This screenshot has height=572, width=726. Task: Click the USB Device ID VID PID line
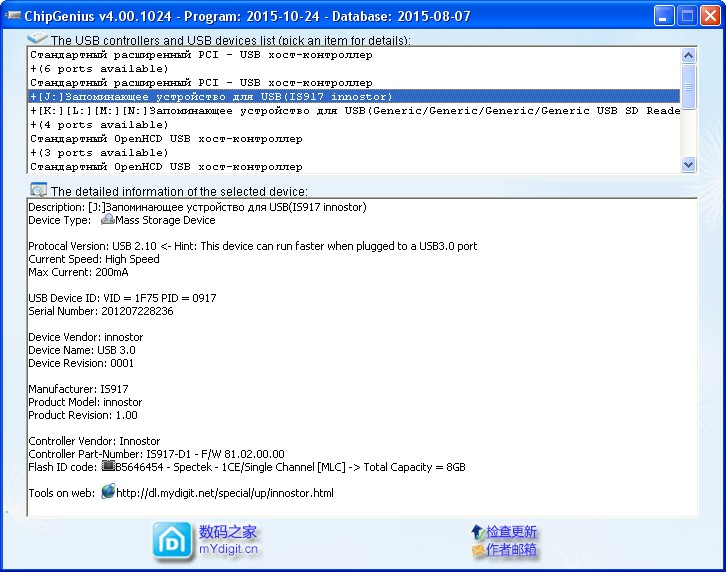122,298
